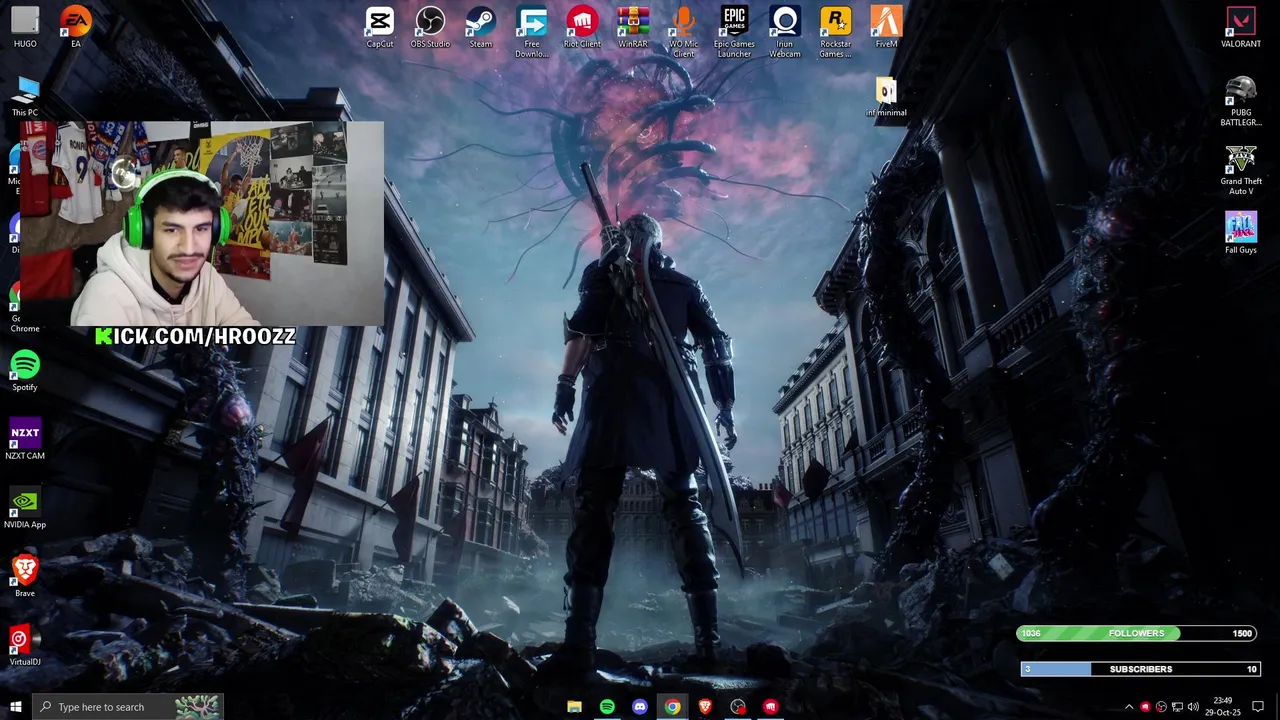Screen dimensions: 1280x720
Task: Open the Google Chrome desktop shortcut
Action: (14, 308)
